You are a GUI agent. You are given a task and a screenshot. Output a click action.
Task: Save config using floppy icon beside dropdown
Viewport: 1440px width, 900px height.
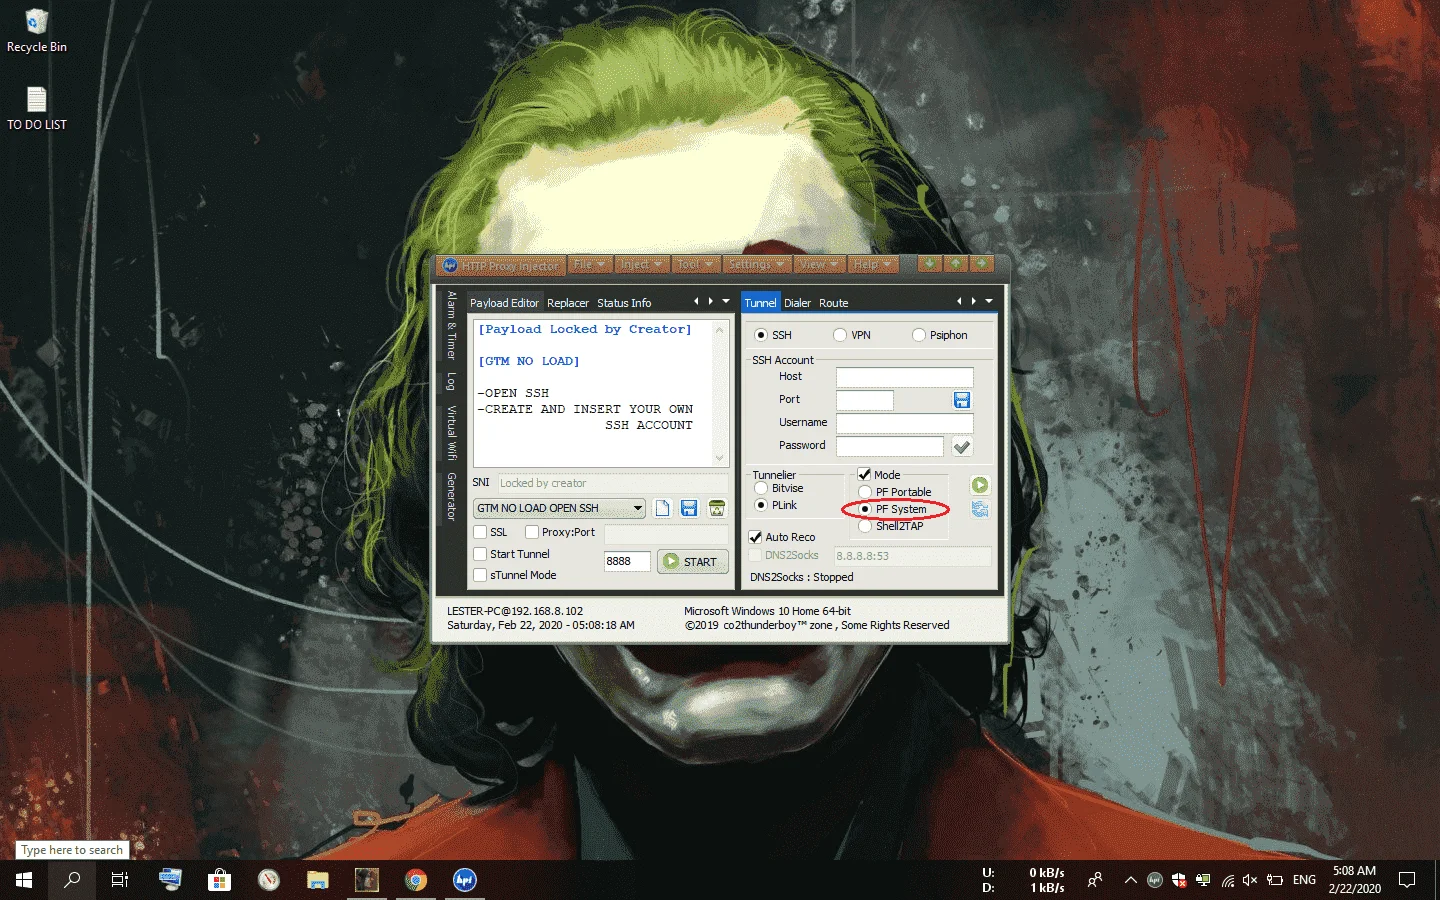[689, 508]
